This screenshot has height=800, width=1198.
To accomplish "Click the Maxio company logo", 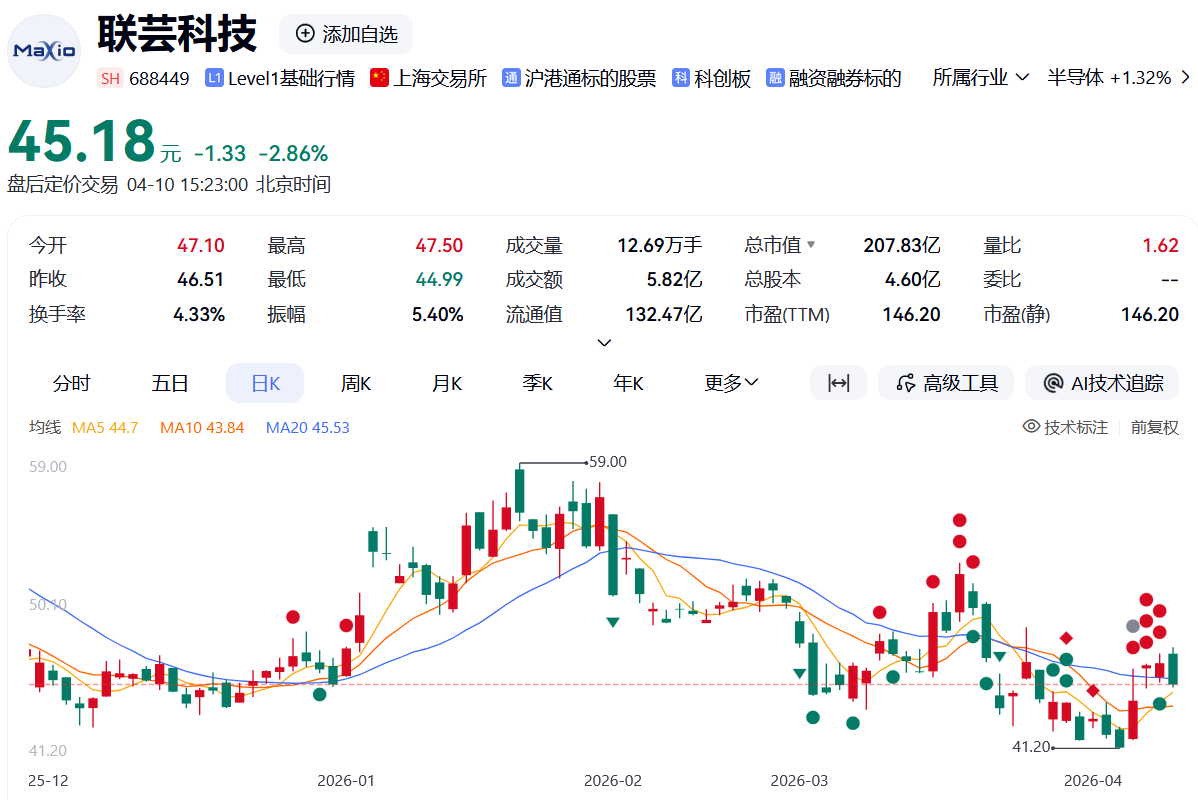I will [43, 50].
